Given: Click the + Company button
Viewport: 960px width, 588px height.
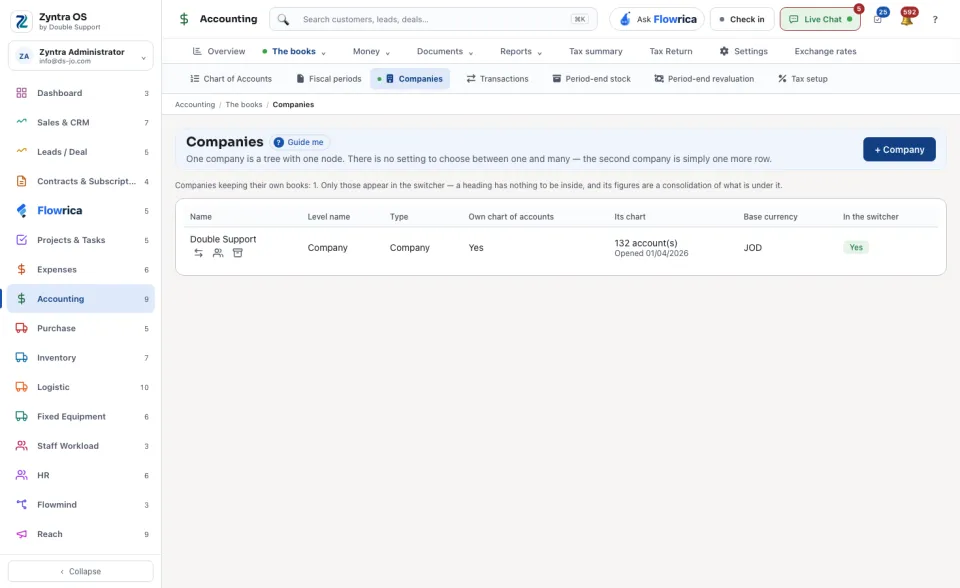Looking at the screenshot, I should pyautogui.click(x=899, y=149).
